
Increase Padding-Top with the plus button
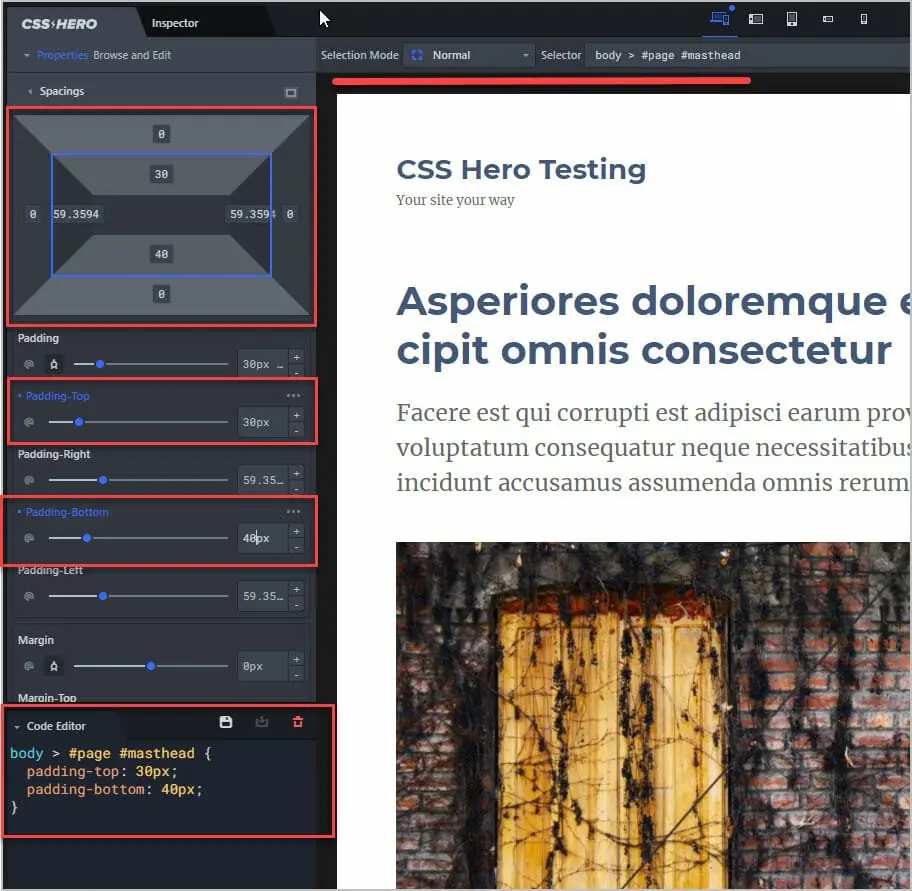point(296,415)
